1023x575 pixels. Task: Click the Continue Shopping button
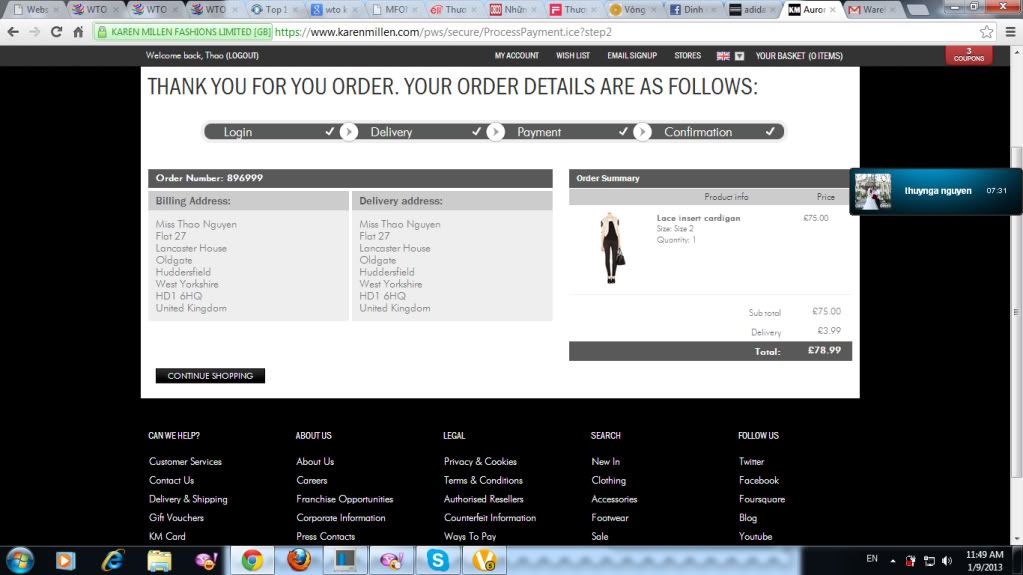pos(210,376)
